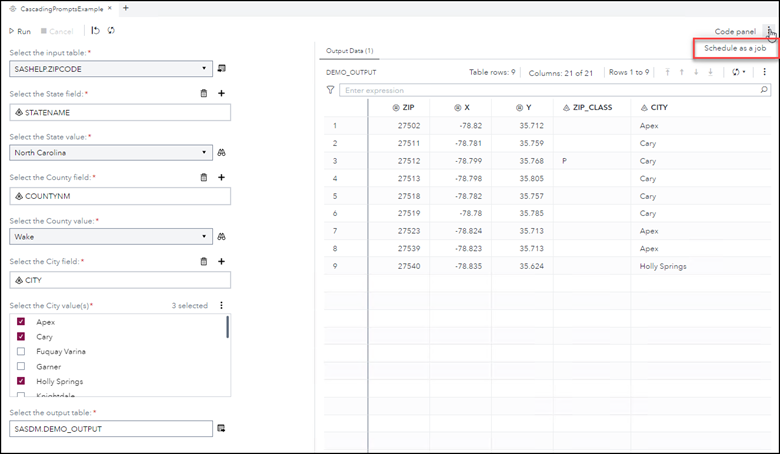Select X cell -78.835
Screen dimensions: 780x454
coord(461,266)
